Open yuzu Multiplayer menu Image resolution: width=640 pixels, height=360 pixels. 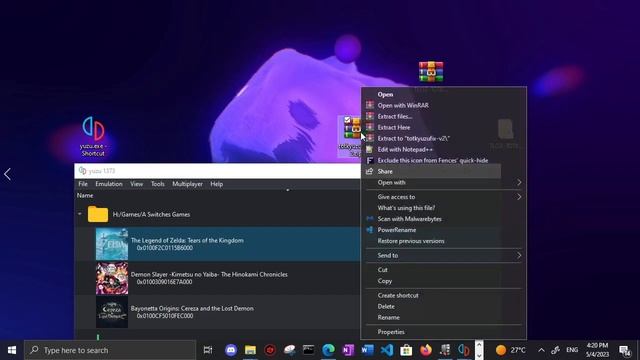pyautogui.click(x=187, y=184)
